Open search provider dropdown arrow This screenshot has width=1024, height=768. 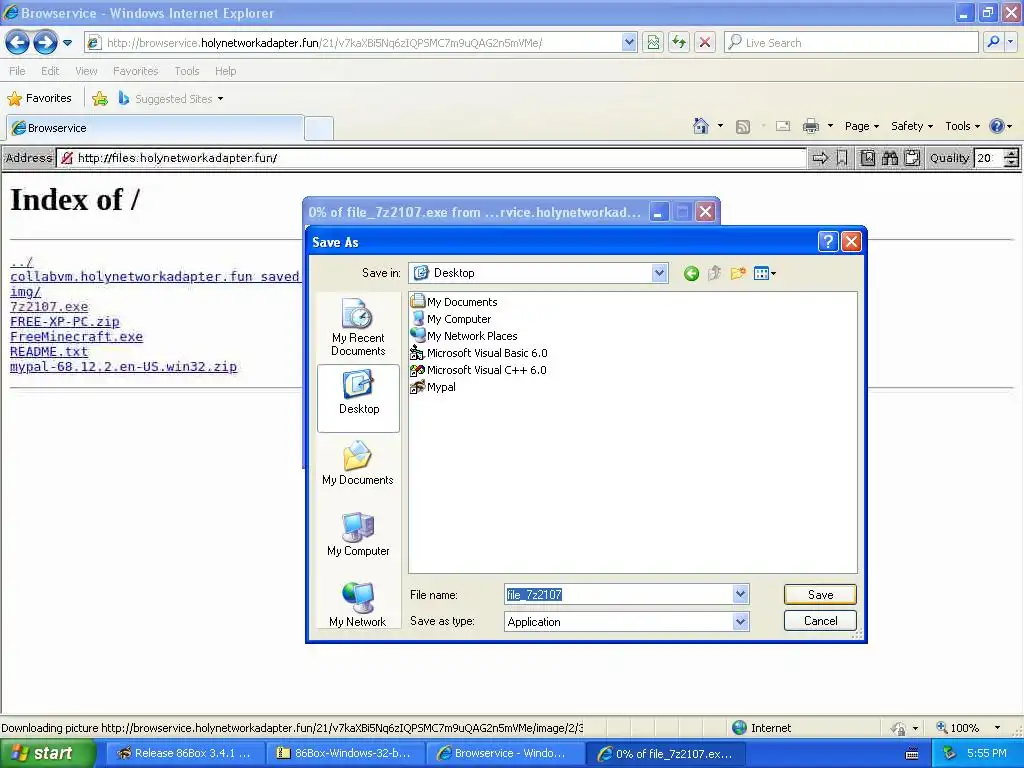pyautogui.click(x=1010, y=42)
